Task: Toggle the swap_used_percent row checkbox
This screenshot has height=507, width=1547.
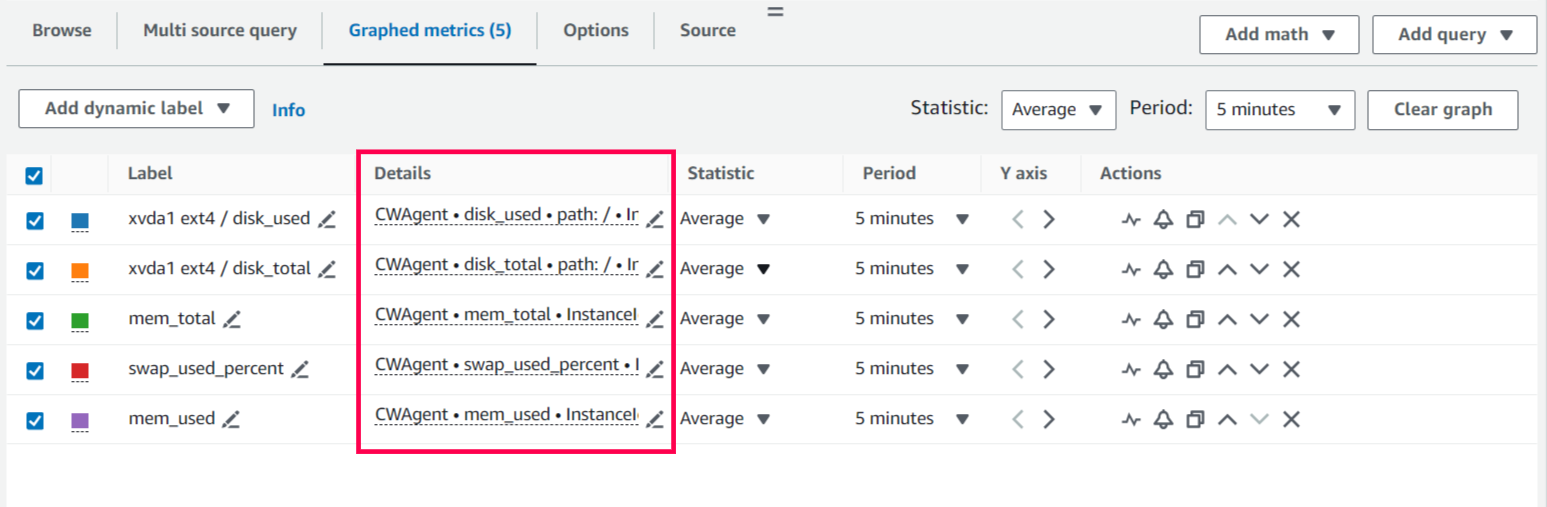Action: coord(34,371)
